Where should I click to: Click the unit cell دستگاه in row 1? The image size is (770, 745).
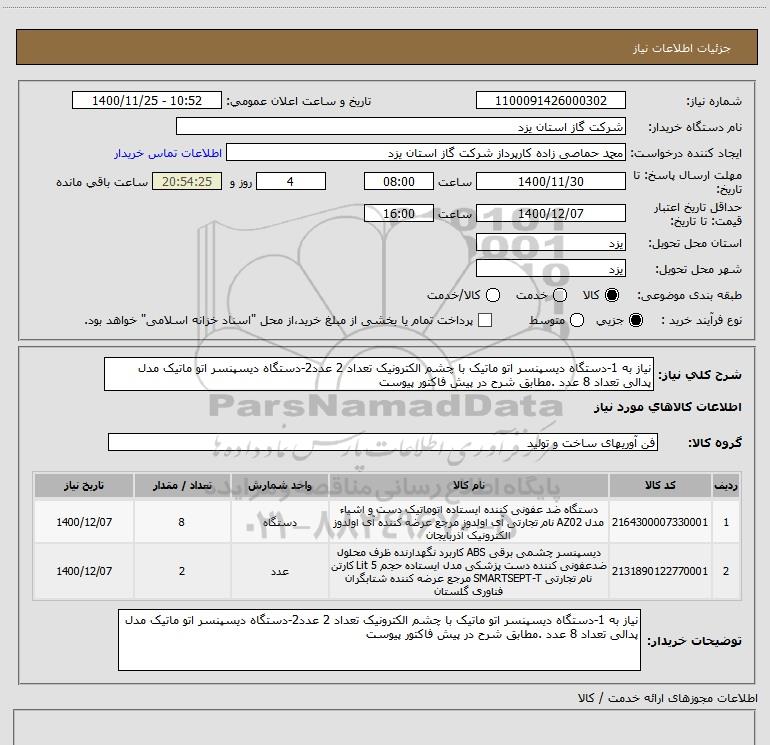(280, 522)
